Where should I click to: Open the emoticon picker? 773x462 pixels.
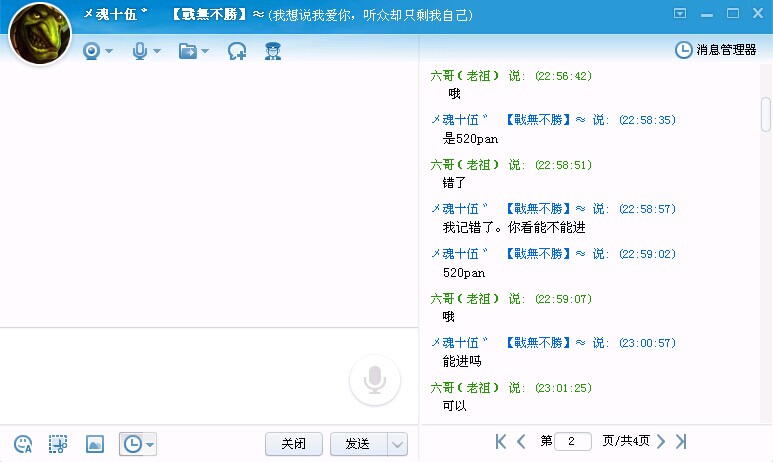point(23,444)
